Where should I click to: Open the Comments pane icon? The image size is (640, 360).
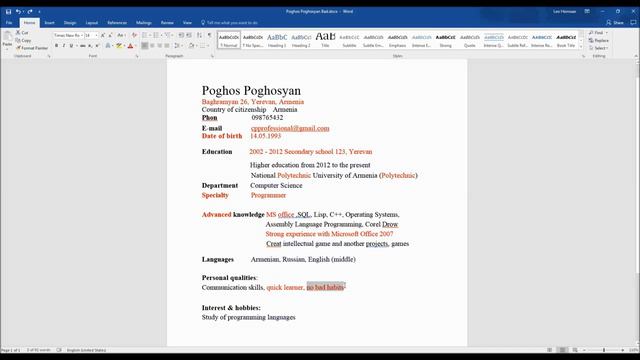point(633,23)
